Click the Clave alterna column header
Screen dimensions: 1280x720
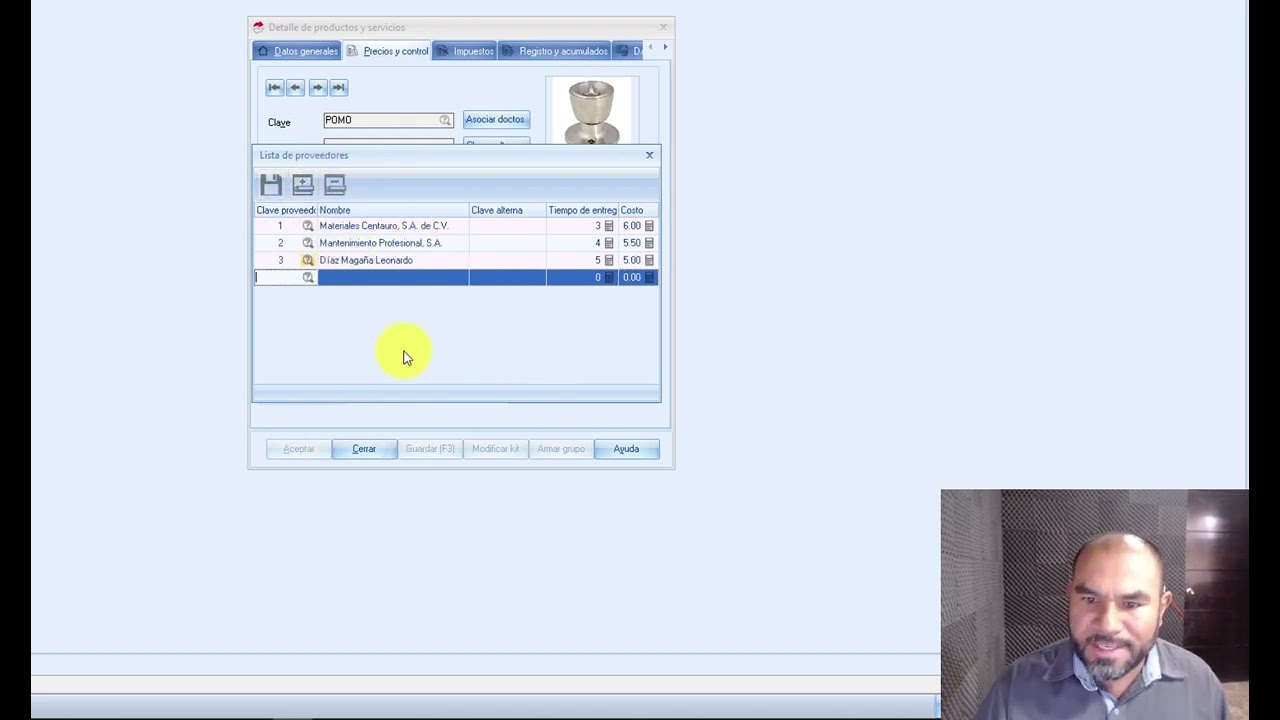tap(507, 210)
